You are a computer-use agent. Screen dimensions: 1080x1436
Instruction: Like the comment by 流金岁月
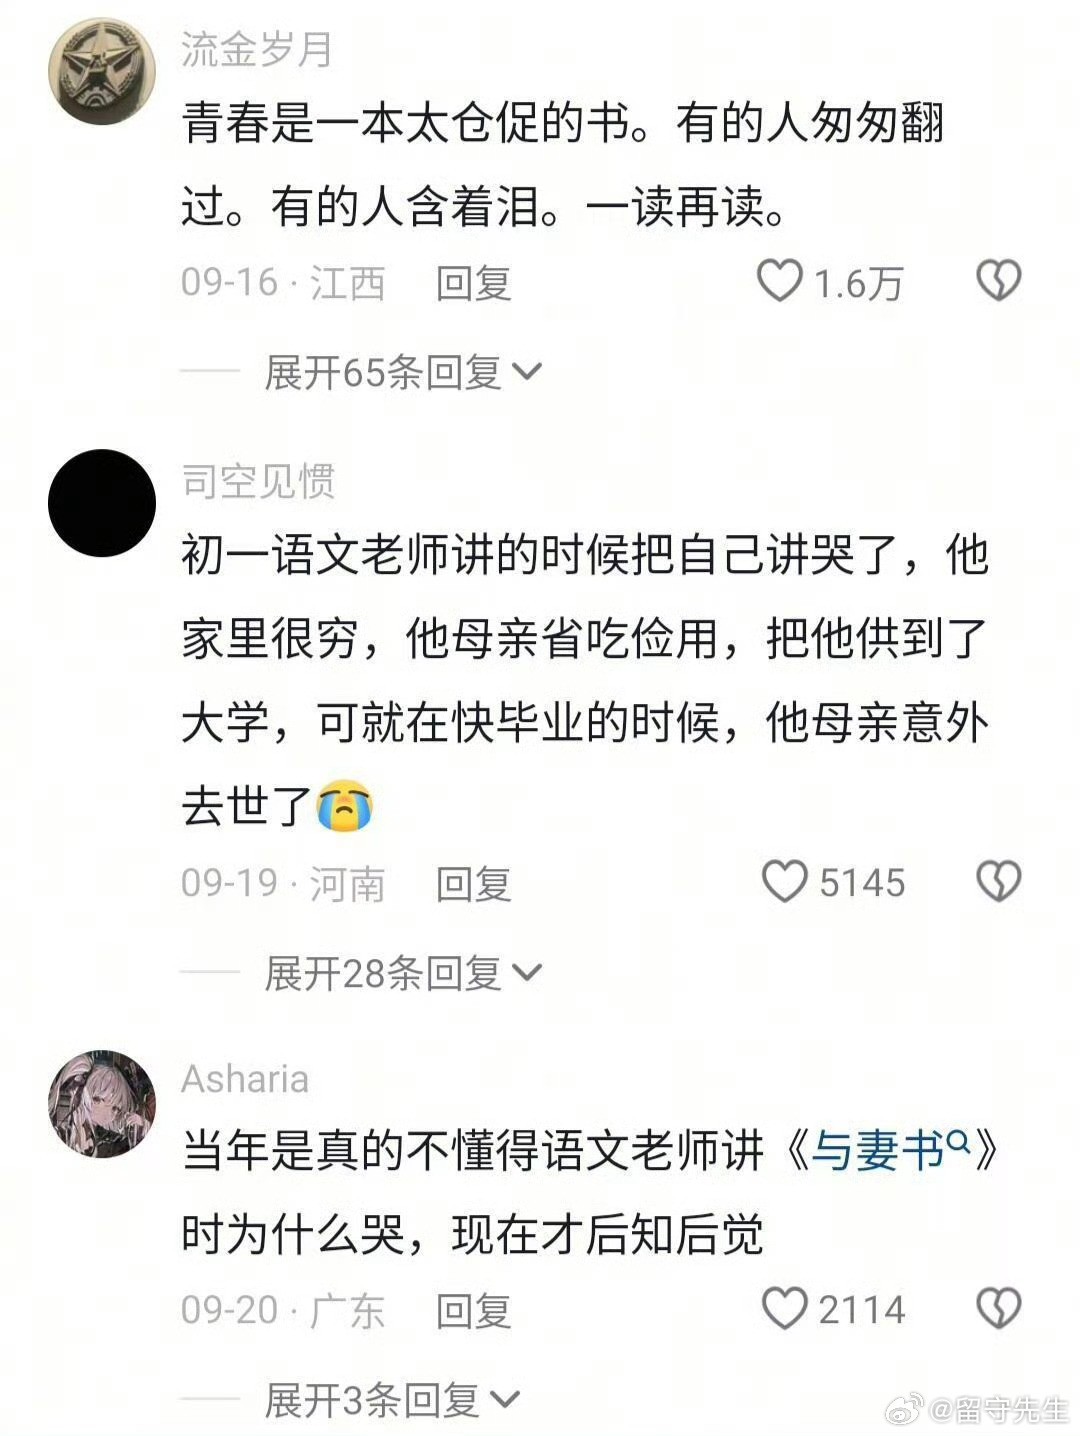(x=780, y=281)
